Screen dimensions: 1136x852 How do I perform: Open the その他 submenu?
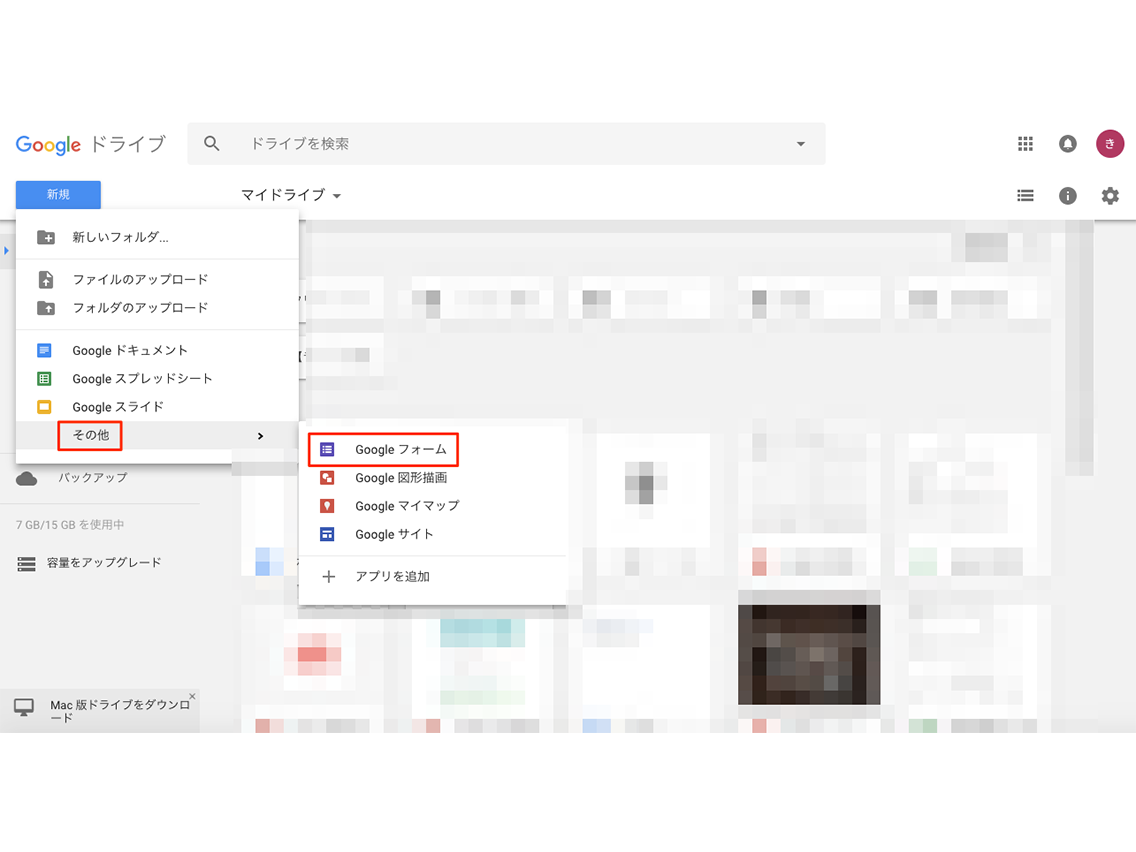(x=157, y=435)
